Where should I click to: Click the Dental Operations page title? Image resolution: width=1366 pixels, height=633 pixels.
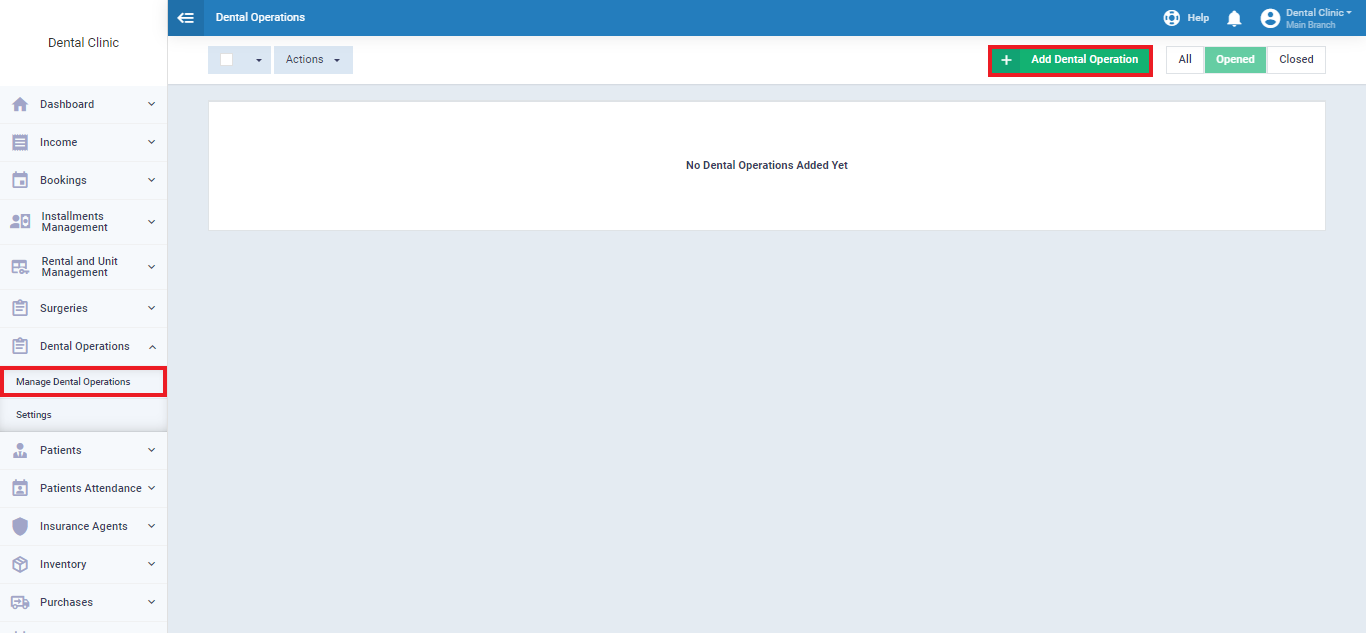point(260,18)
